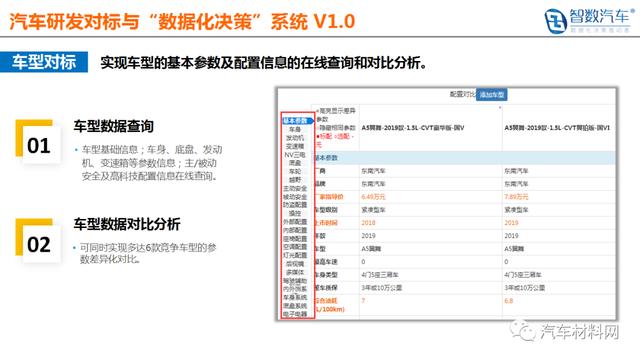Screen dimensions: 640x360
Task: Go to the 操控 category
Action: [x=295, y=213]
